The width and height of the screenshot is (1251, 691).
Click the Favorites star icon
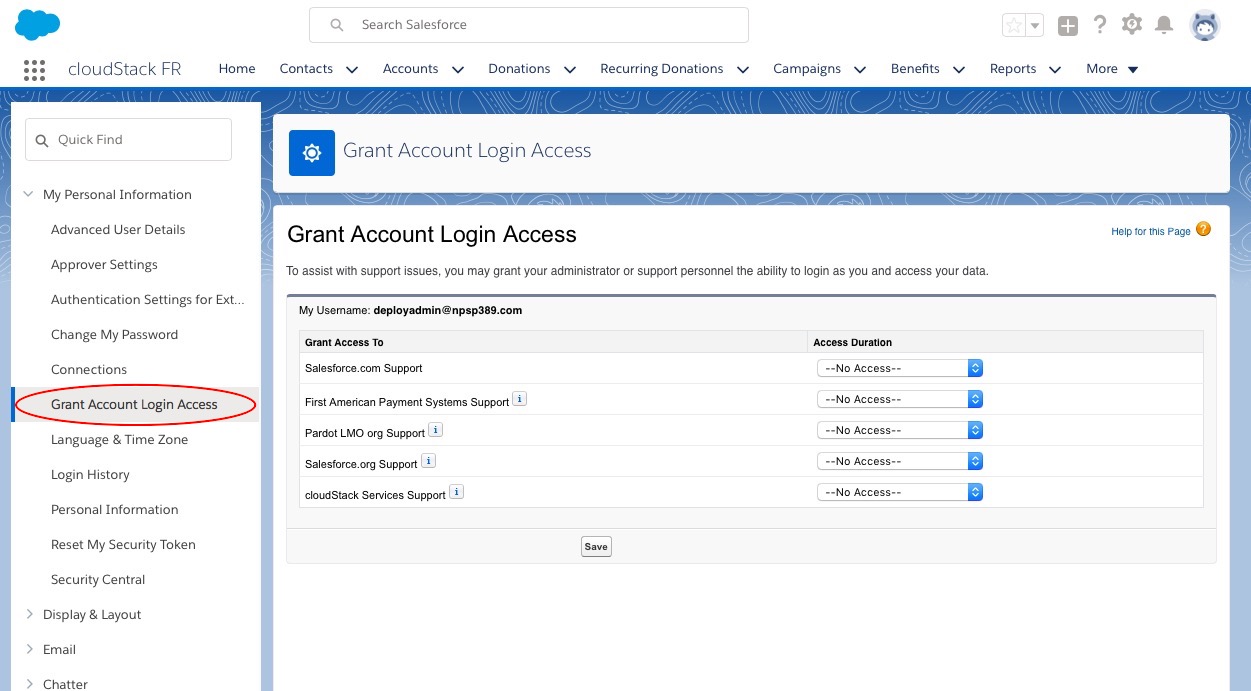pos(1014,26)
